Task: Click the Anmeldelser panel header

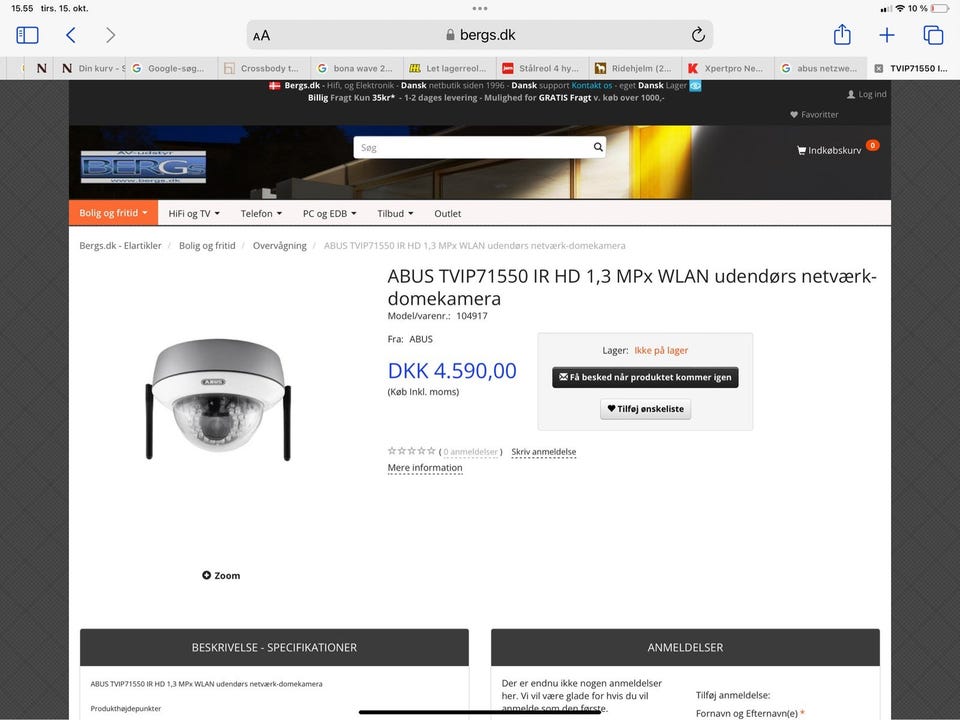Action: click(685, 647)
